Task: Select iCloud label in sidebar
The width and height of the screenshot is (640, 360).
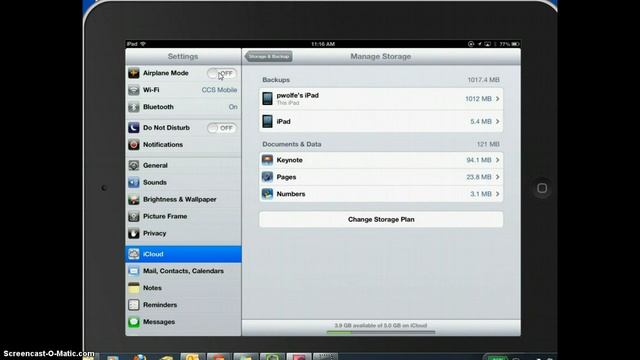Action: [153, 254]
